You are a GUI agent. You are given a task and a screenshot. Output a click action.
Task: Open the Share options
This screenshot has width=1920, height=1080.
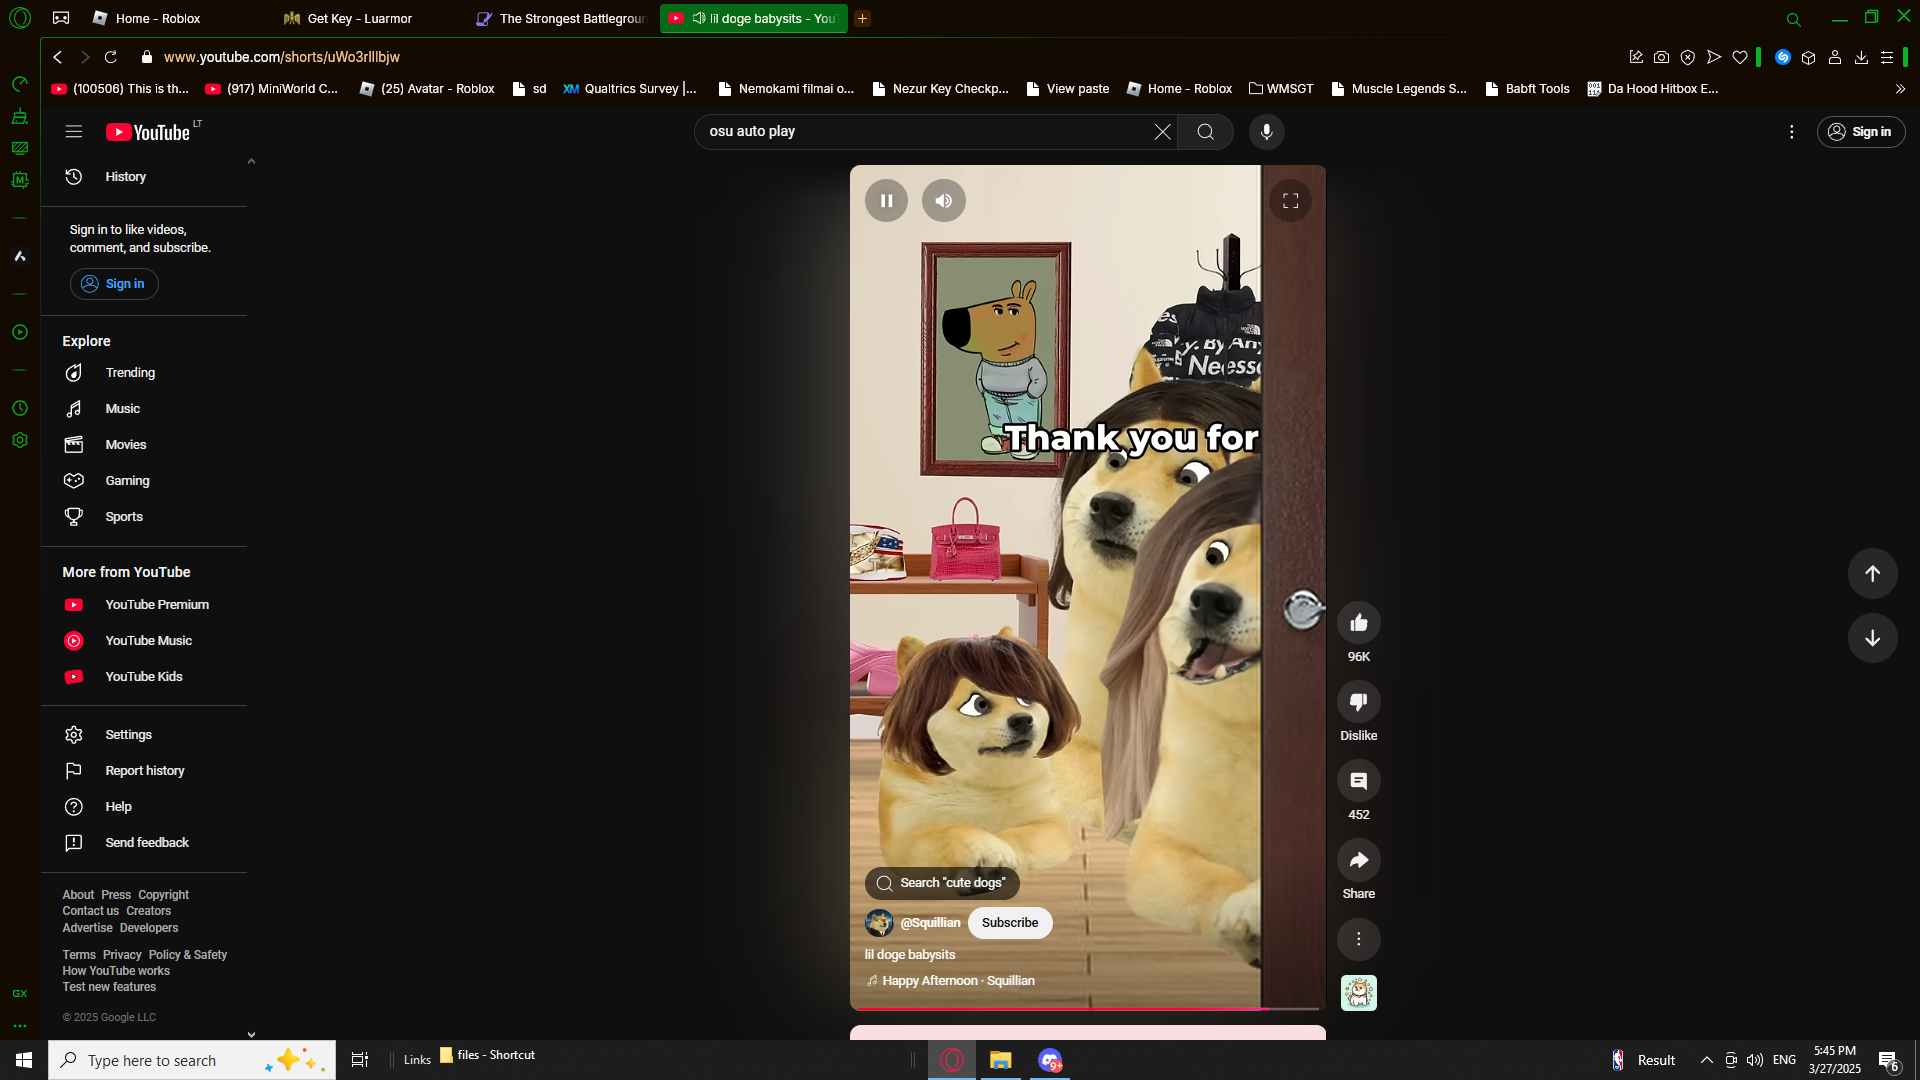pos(1358,860)
